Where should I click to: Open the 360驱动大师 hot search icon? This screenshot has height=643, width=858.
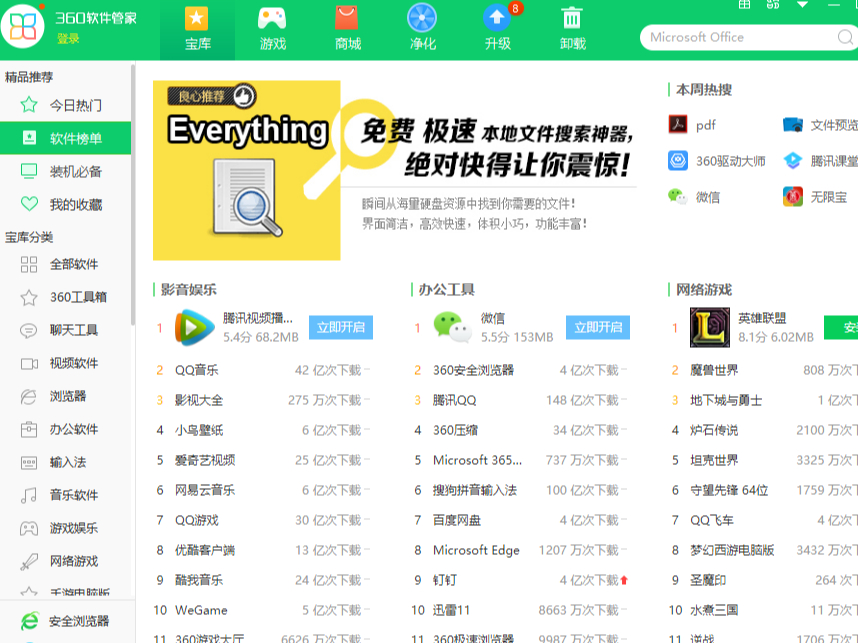tap(678, 161)
